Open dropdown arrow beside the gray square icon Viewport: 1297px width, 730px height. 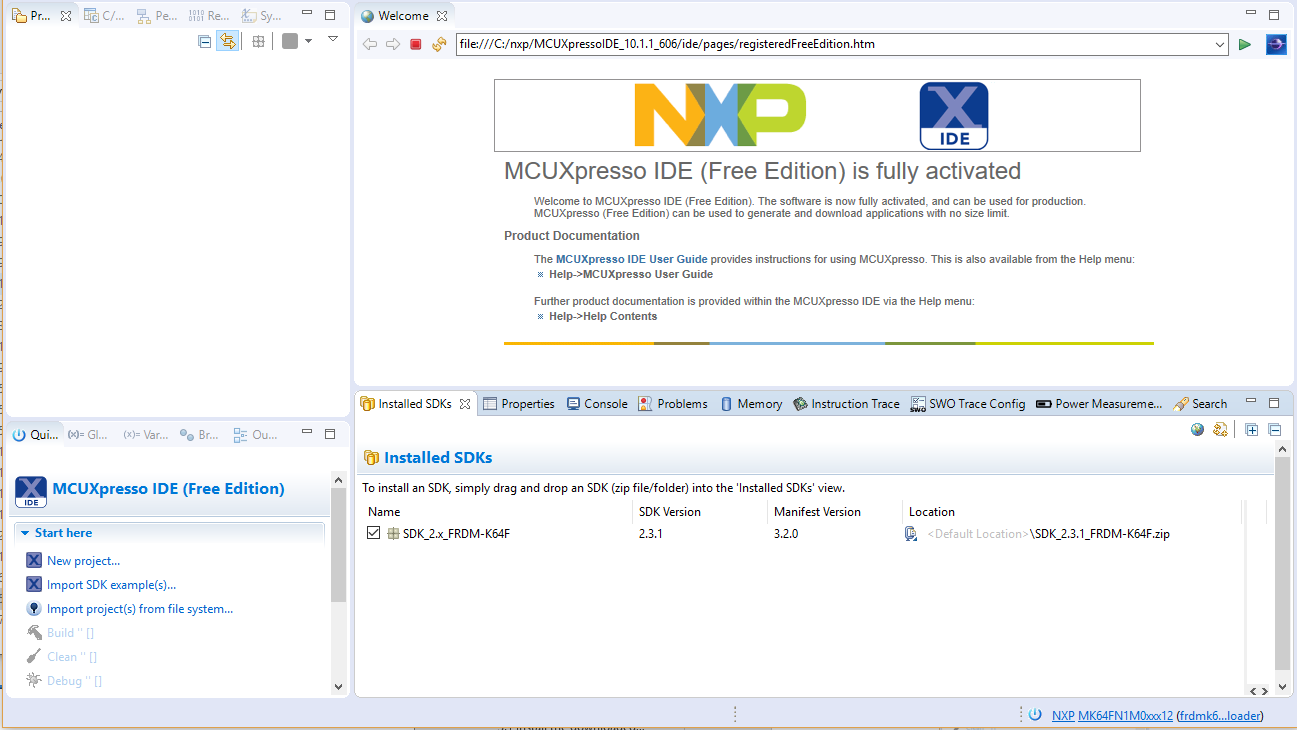tap(308, 41)
